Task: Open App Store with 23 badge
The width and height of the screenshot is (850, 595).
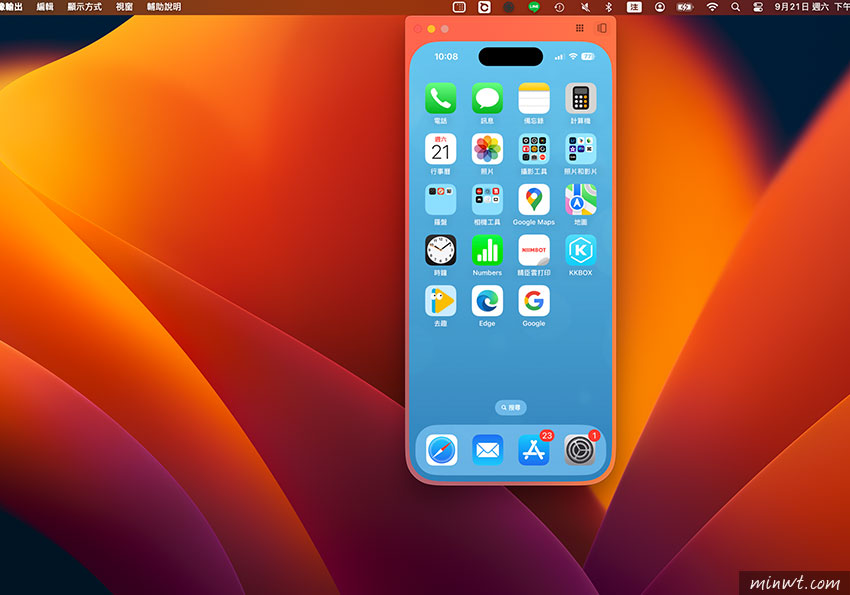Action: click(x=534, y=450)
